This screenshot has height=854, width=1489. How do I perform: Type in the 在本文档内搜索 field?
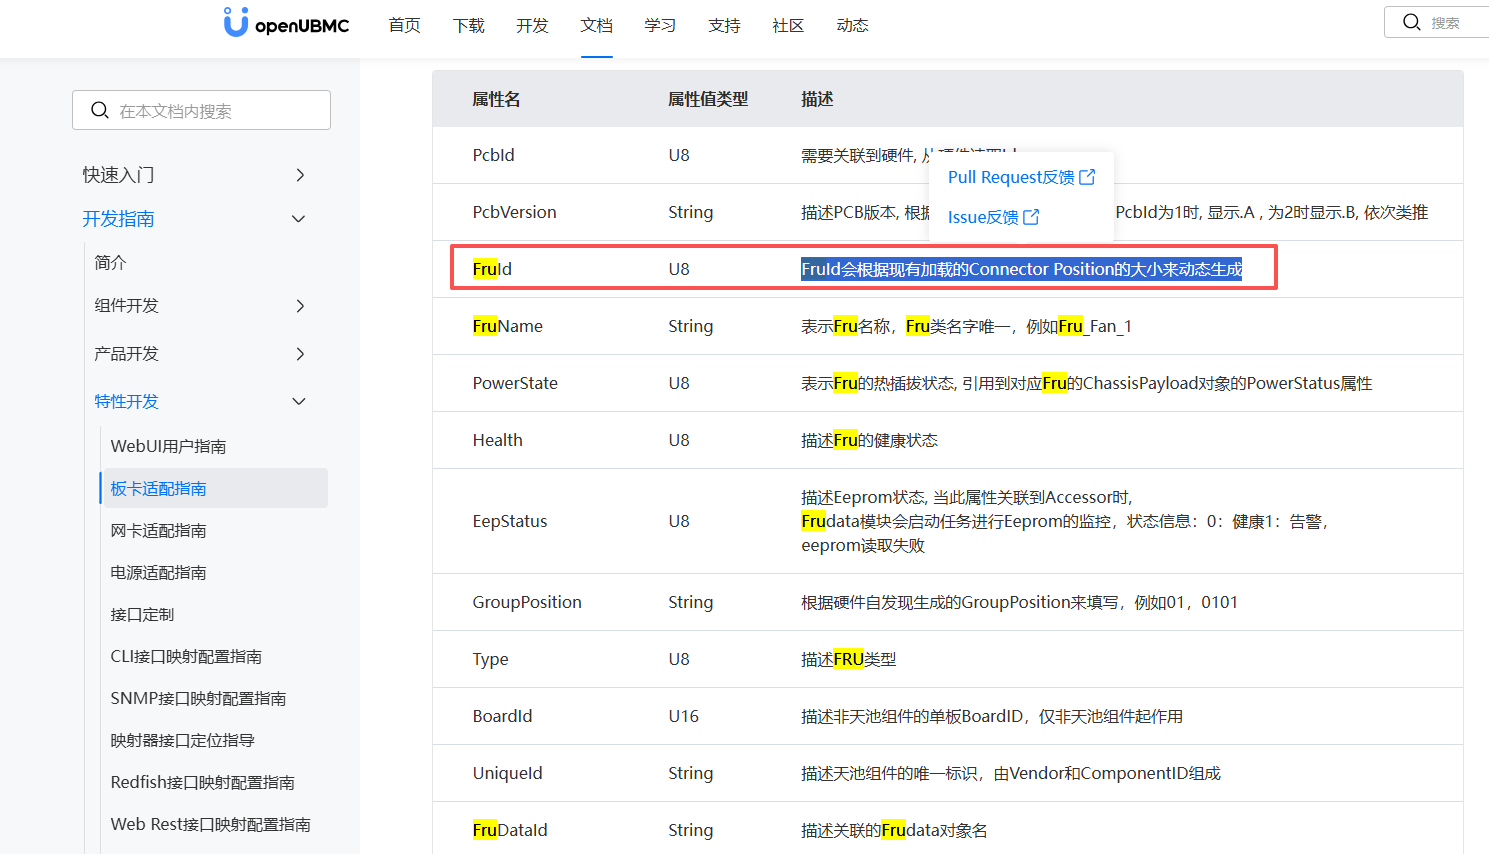215,111
